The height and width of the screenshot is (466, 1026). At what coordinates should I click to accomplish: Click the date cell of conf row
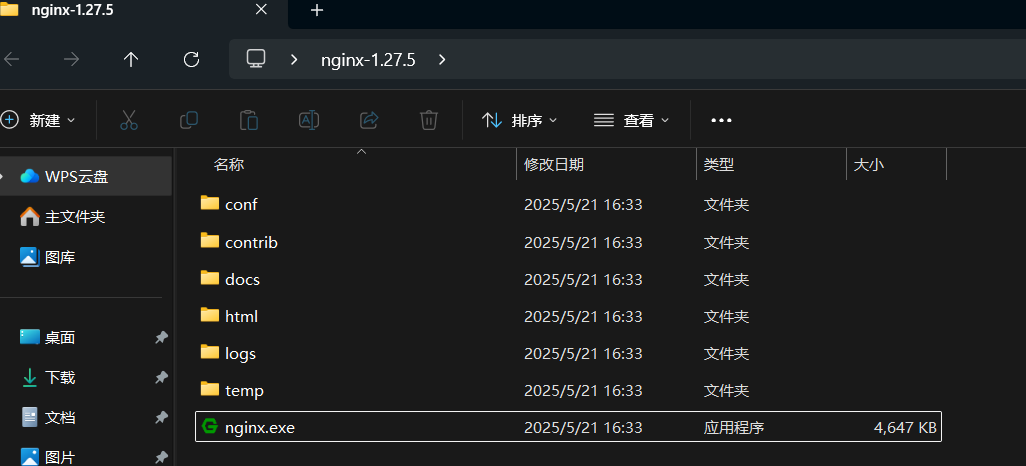[x=583, y=205]
